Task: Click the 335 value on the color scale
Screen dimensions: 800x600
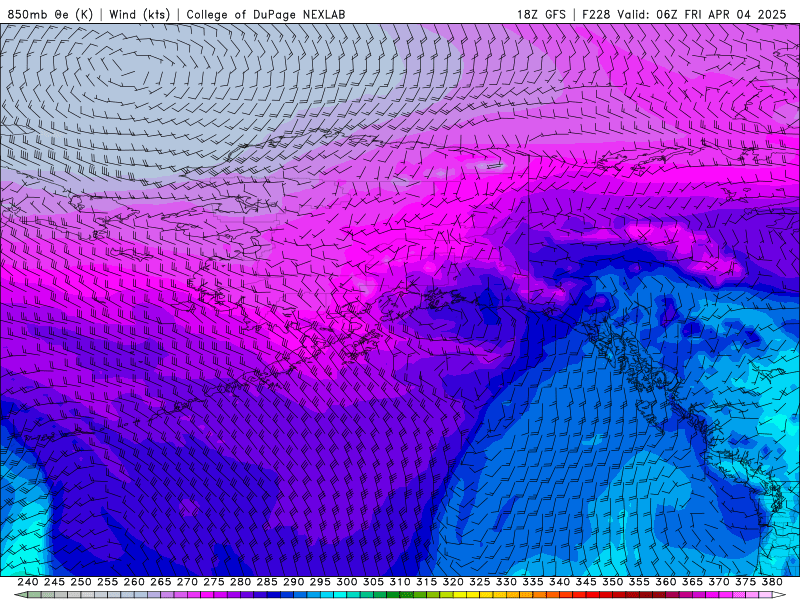Action: click(x=533, y=582)
